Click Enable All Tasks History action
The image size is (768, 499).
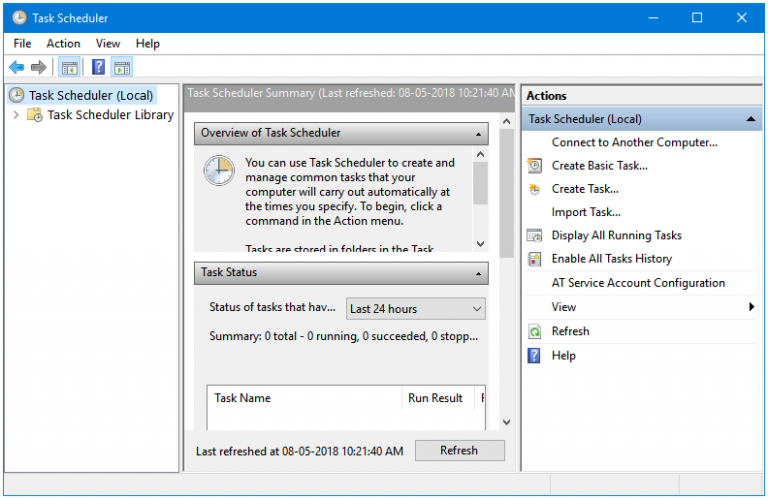611,259
